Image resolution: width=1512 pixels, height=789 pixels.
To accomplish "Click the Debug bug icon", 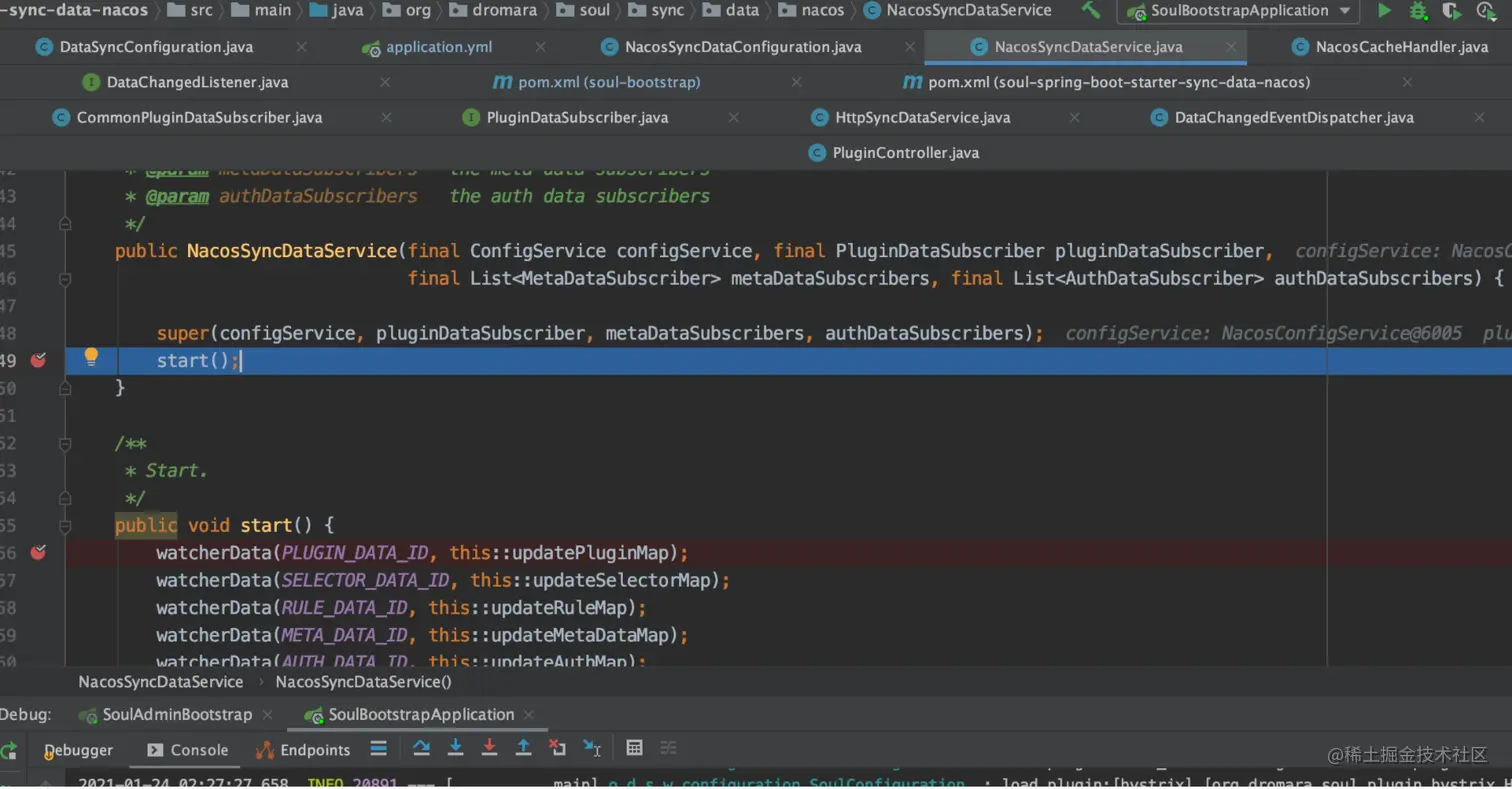I will pos(1418,11).
